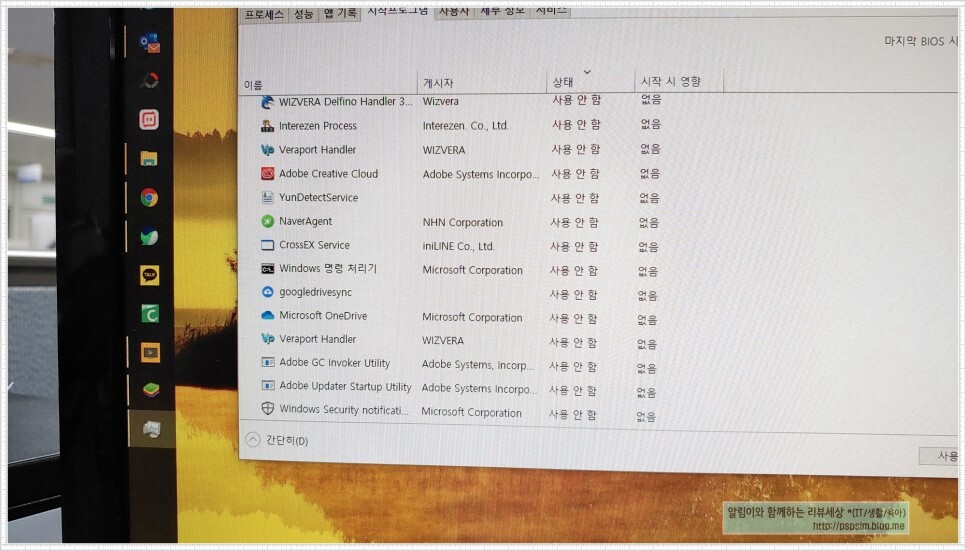Click 사용 안 함 status of YunDetectService
Image resolution: width=966 pixels, height=551 pixels.
point(575,198)
